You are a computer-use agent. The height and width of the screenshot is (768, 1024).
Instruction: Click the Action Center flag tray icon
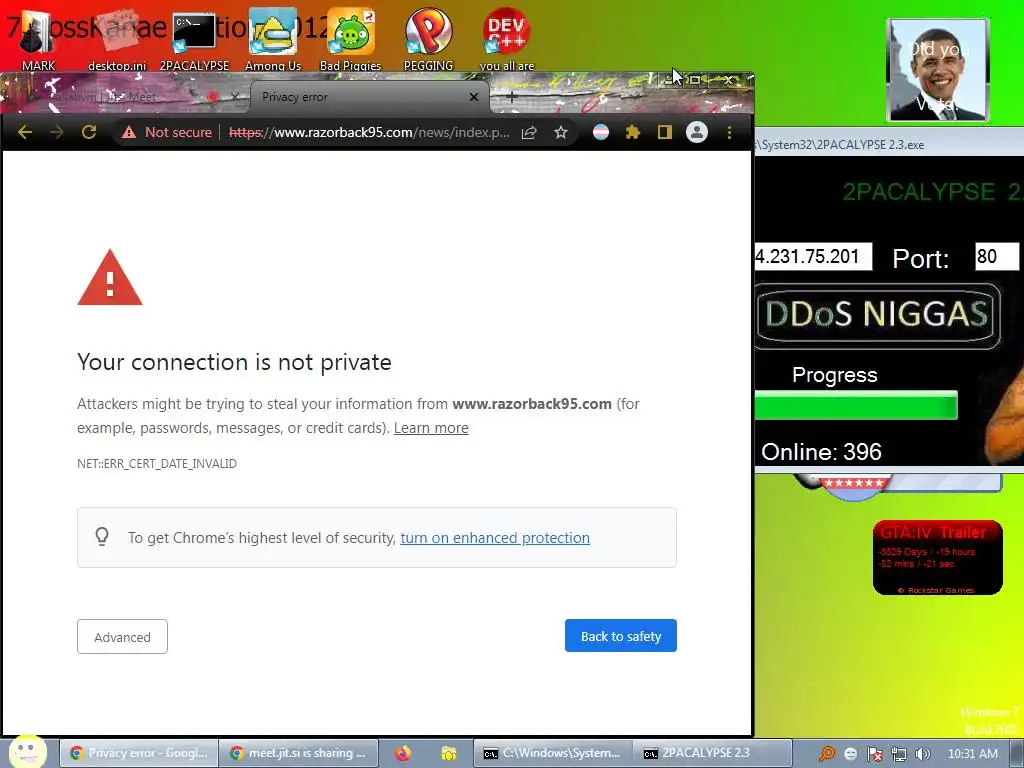point(874,754)
